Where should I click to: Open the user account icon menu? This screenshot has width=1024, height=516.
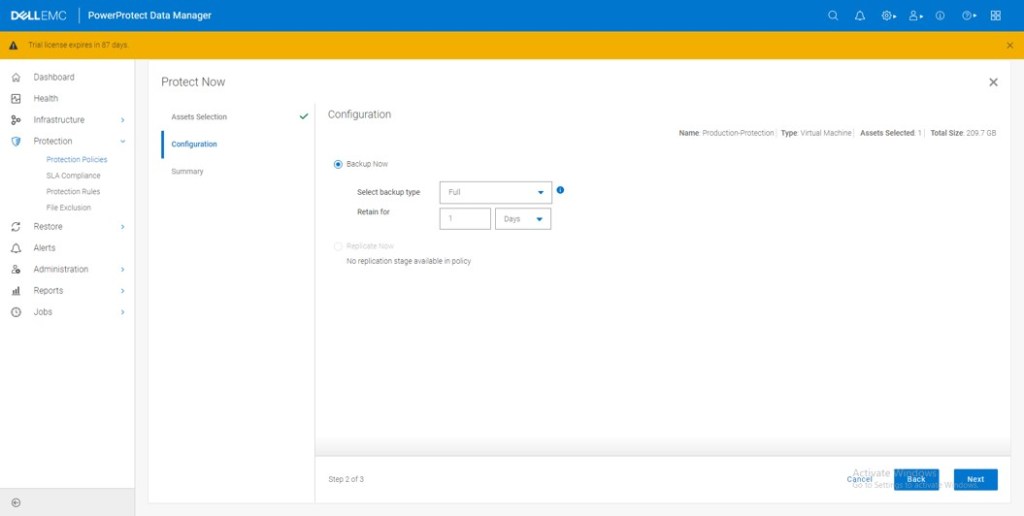point(915,16)
